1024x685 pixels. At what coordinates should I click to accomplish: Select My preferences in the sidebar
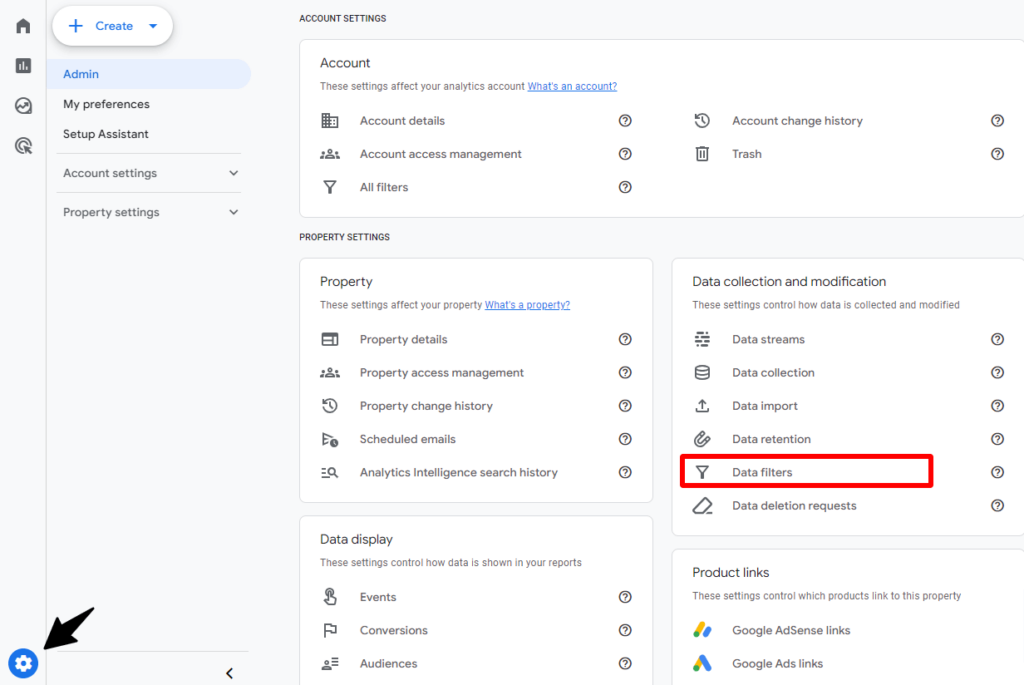(106, 104)
